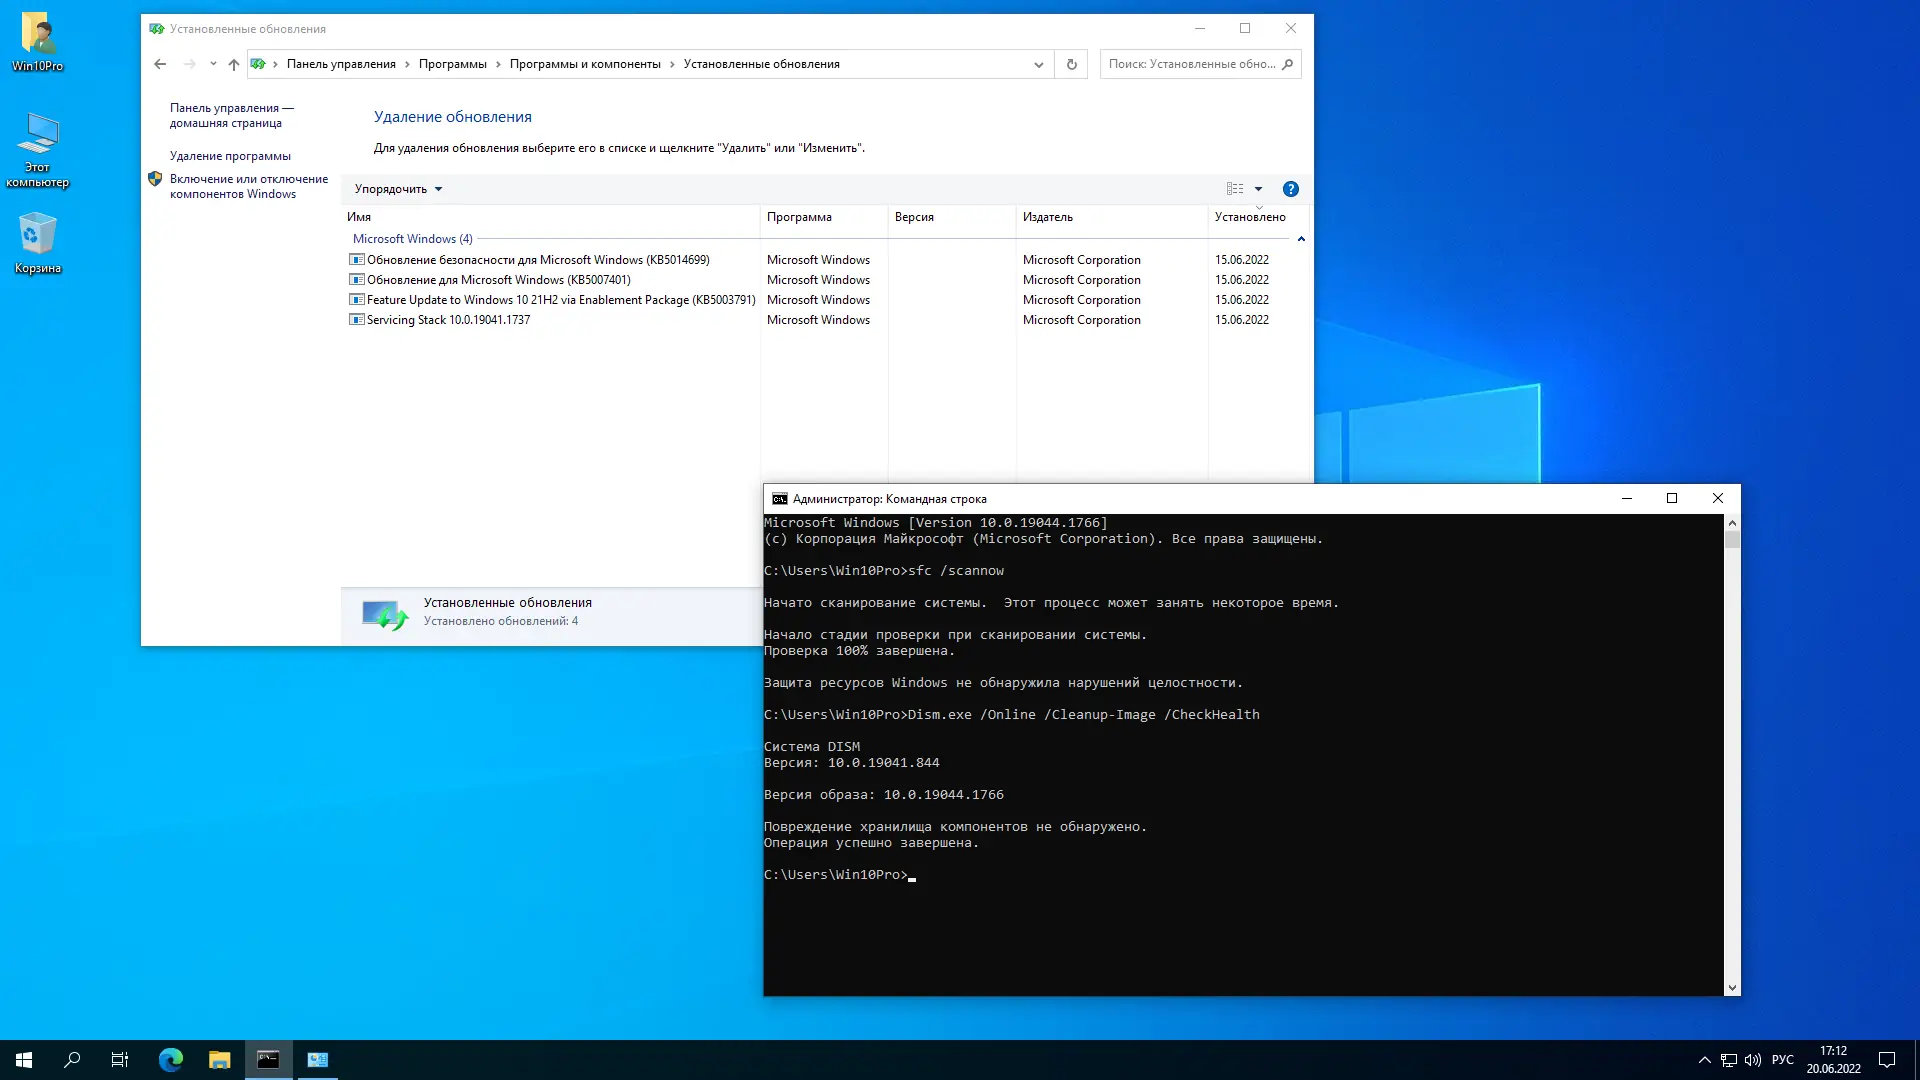Select update KB5014699 in the list

538,260
